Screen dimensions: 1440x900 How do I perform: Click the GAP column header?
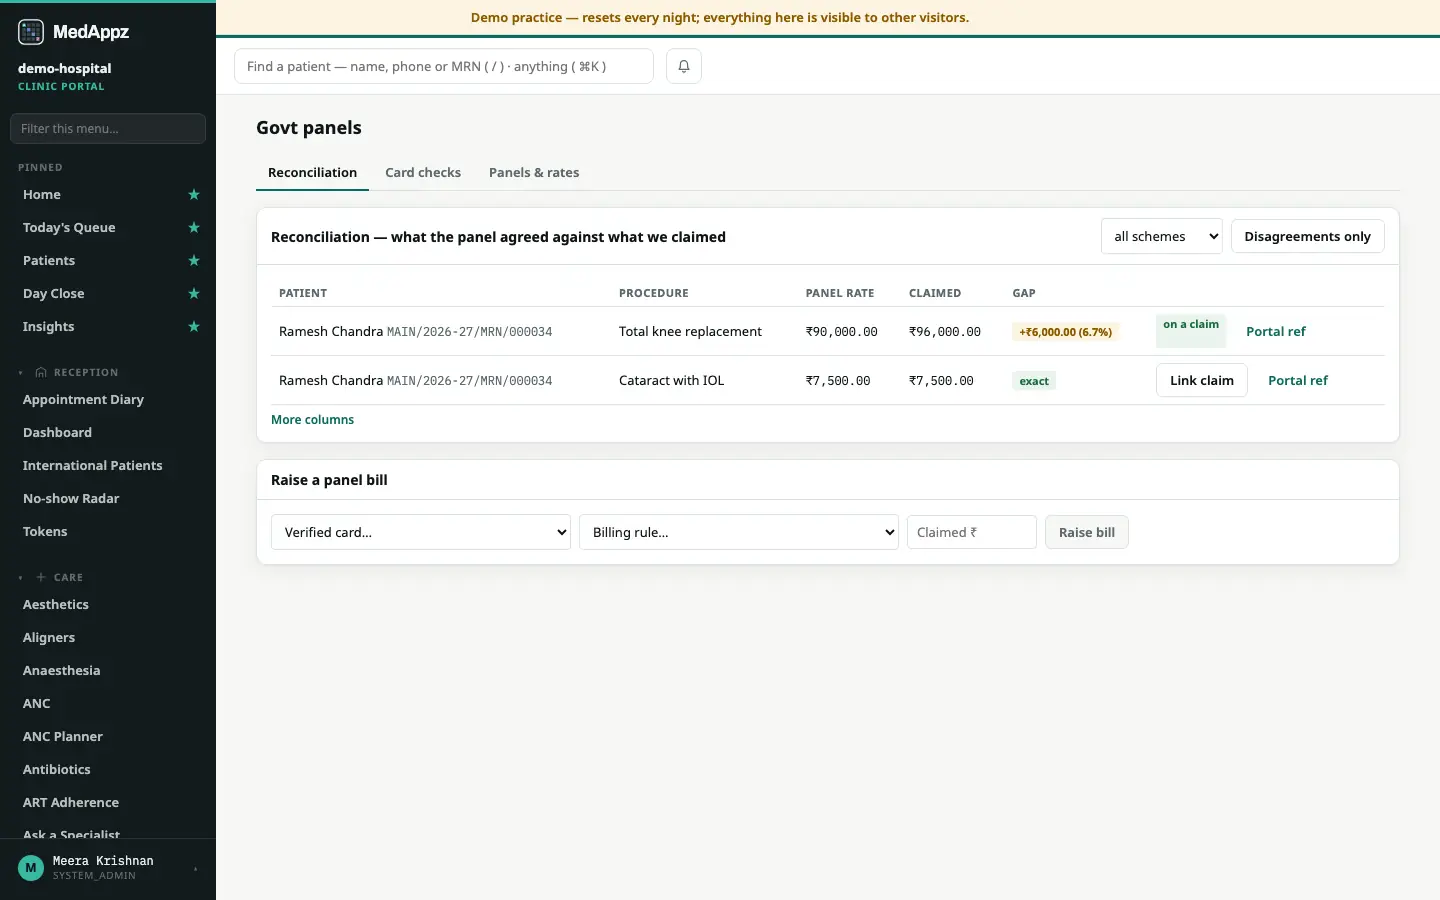point(1024,293)
